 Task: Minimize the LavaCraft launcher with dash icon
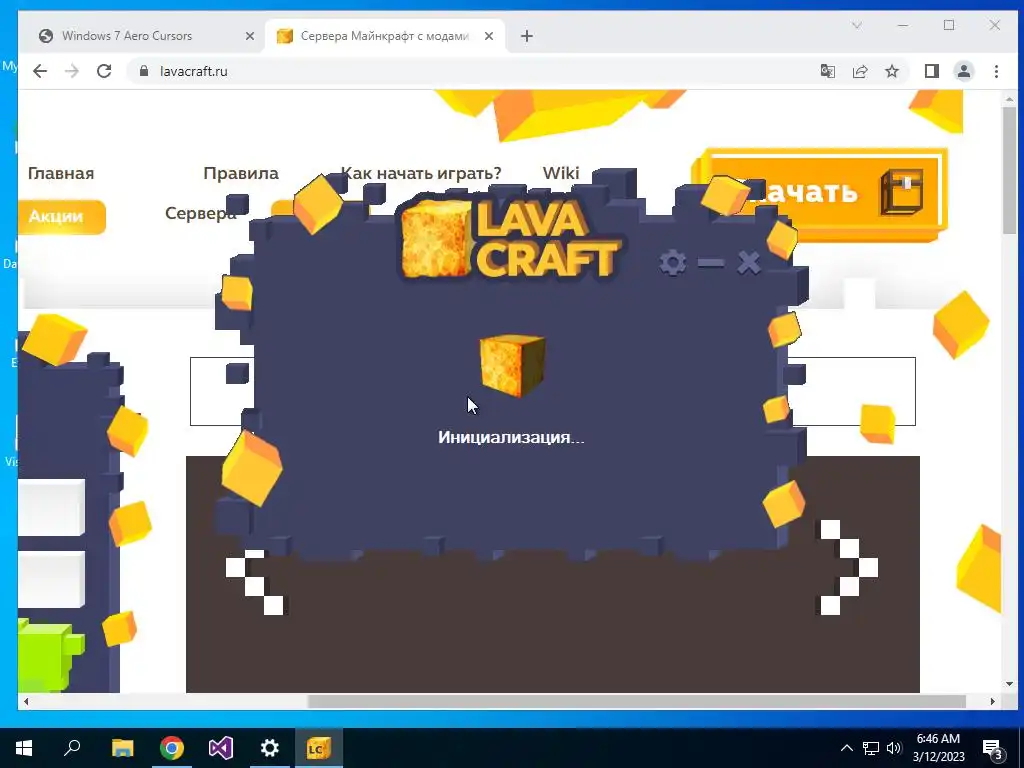pos(711,263)
